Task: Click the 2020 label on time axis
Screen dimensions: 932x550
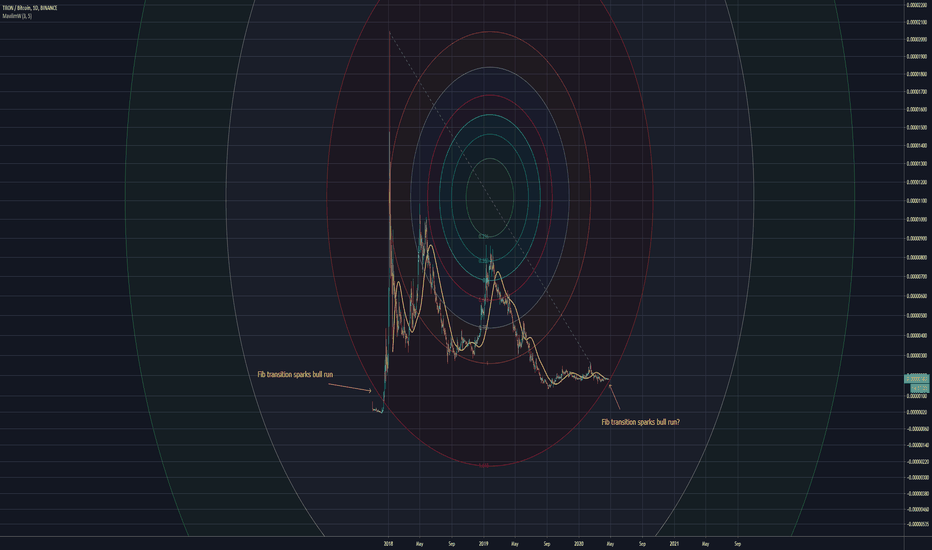Action: click(579, 543)
